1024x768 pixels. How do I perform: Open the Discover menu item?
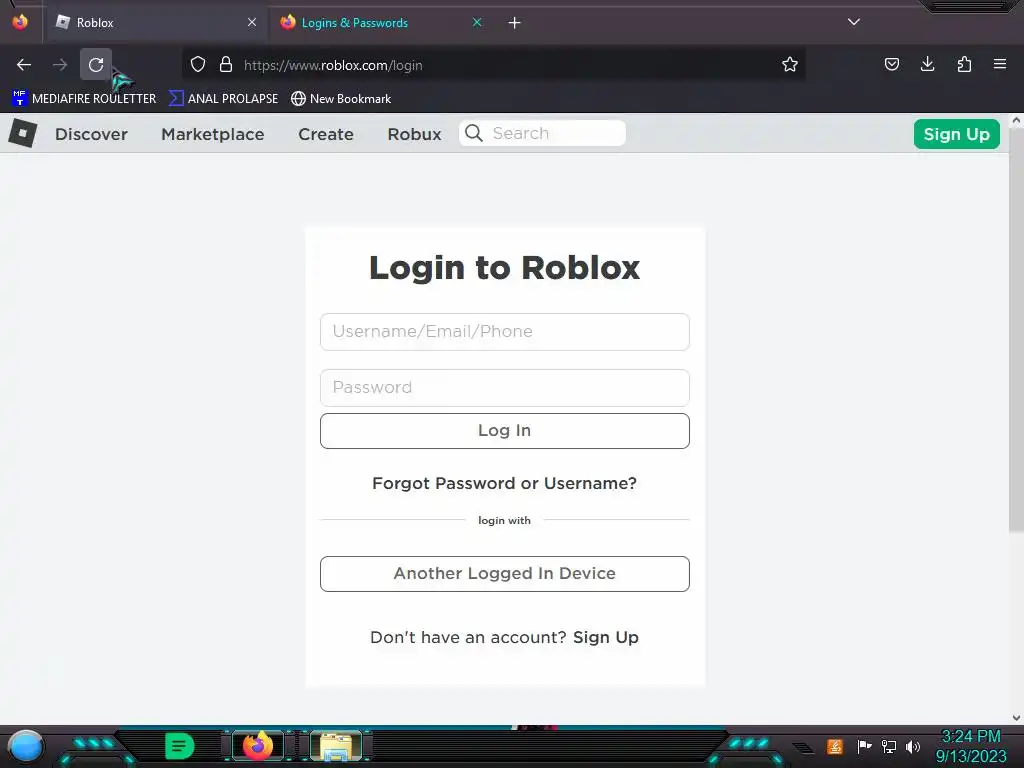click(91, 134)
